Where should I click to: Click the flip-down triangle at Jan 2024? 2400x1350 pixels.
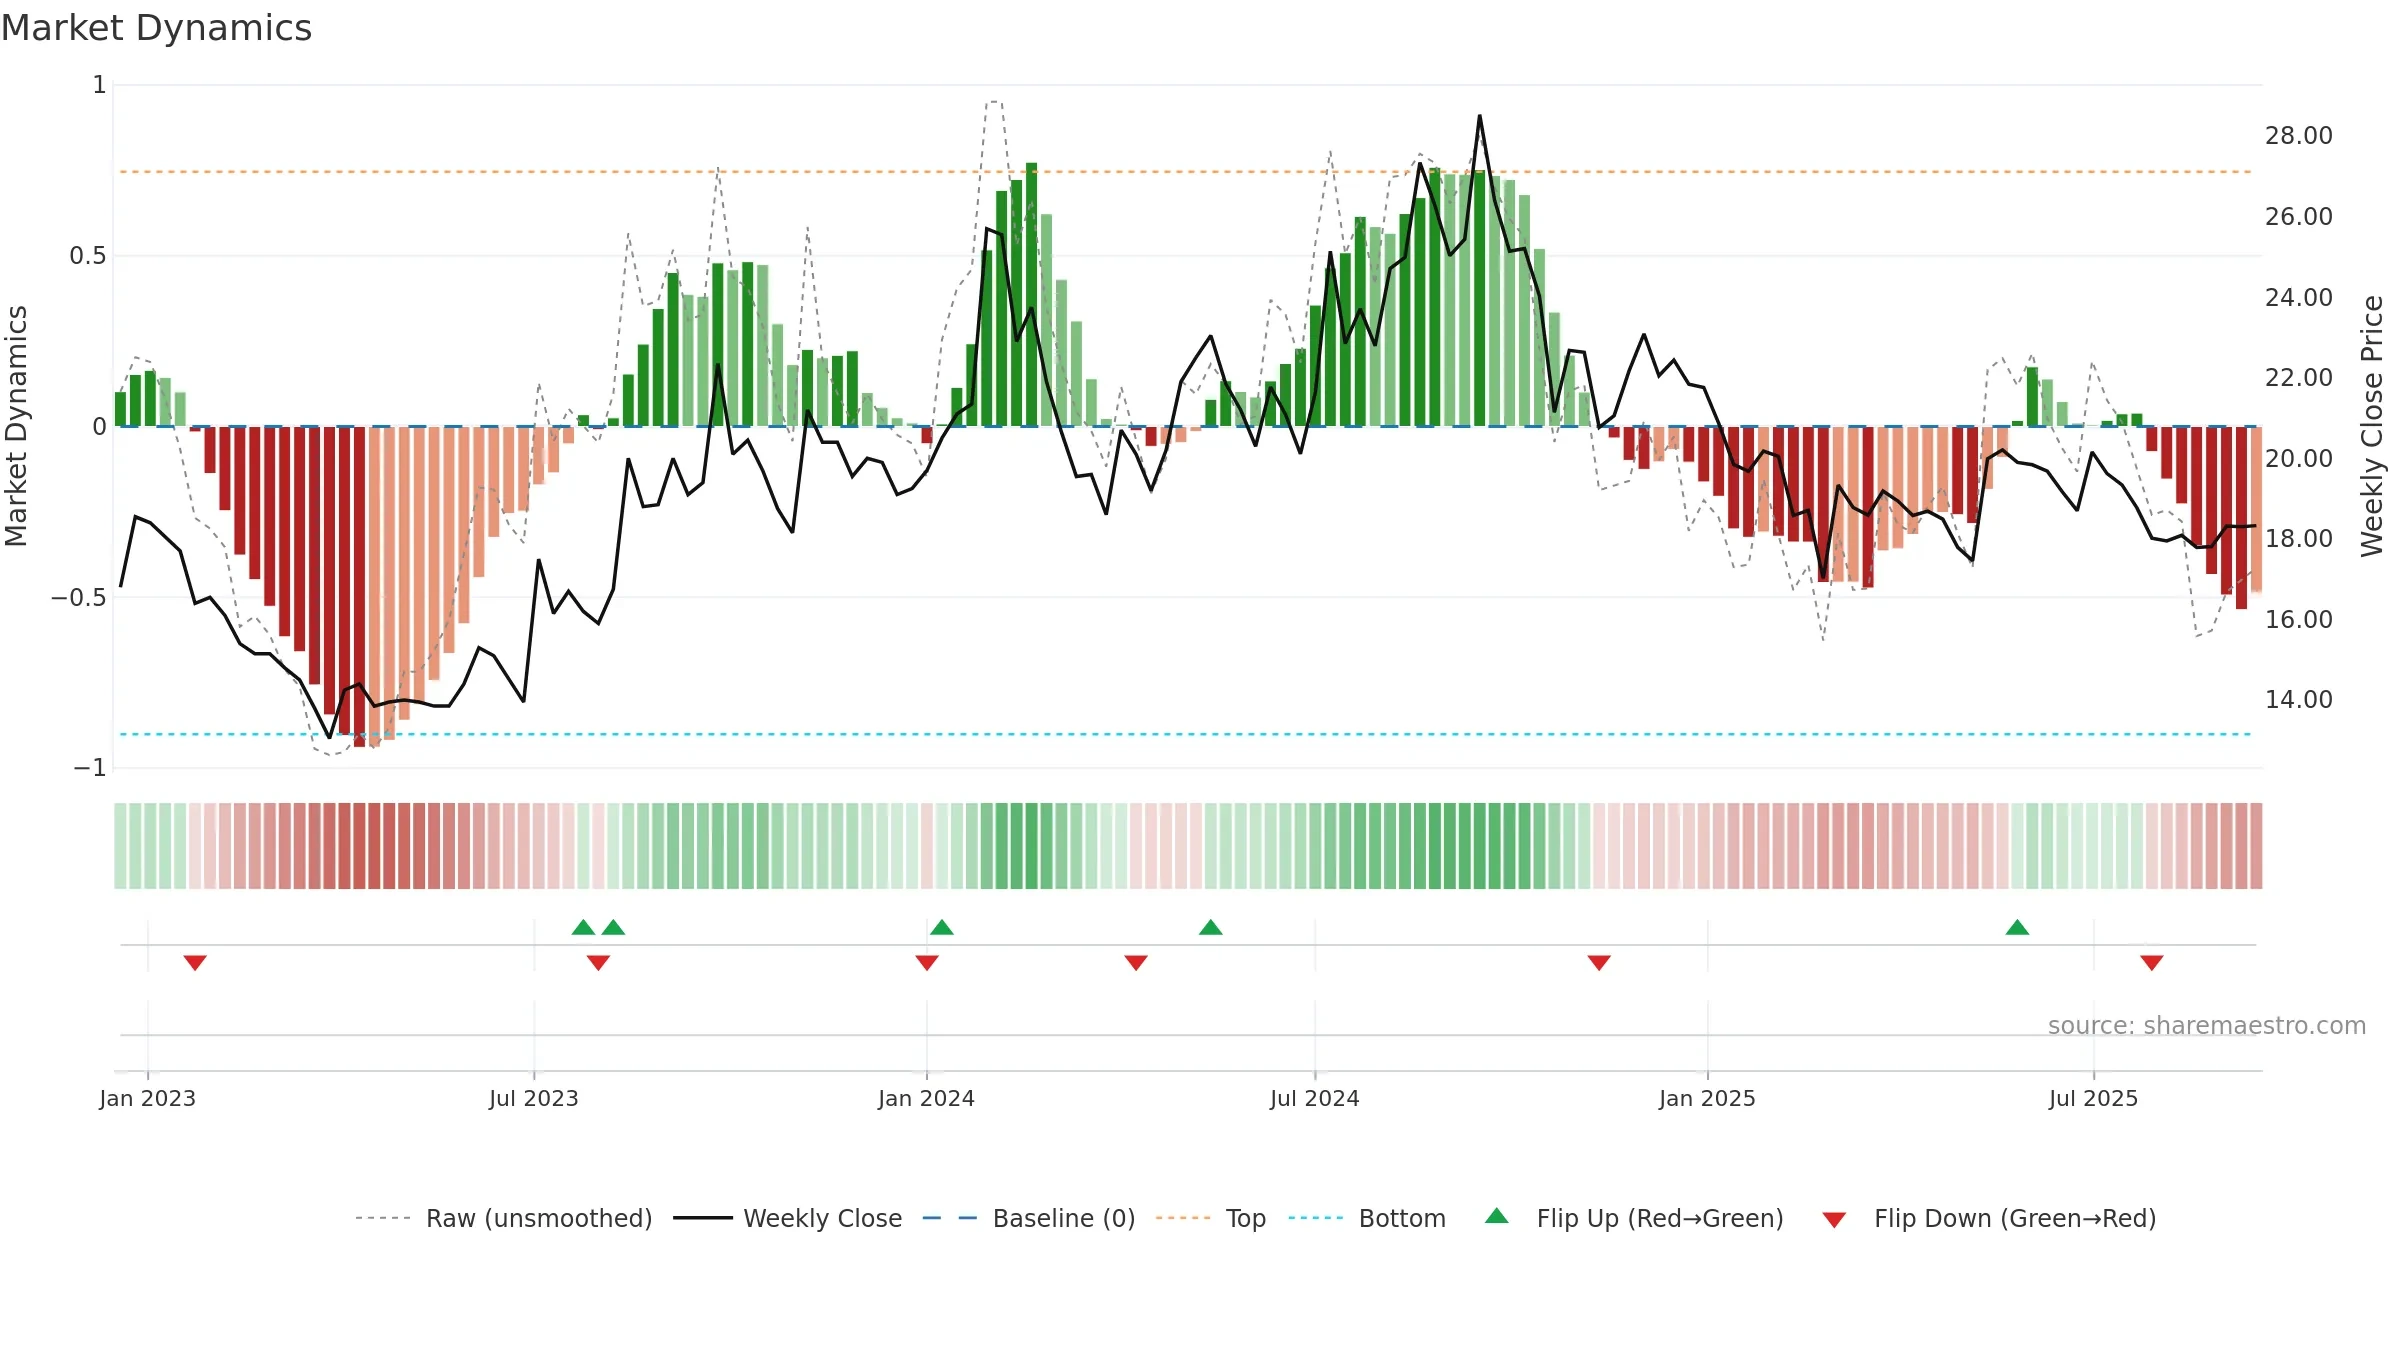pyautogui.click(x=927, y=962)
